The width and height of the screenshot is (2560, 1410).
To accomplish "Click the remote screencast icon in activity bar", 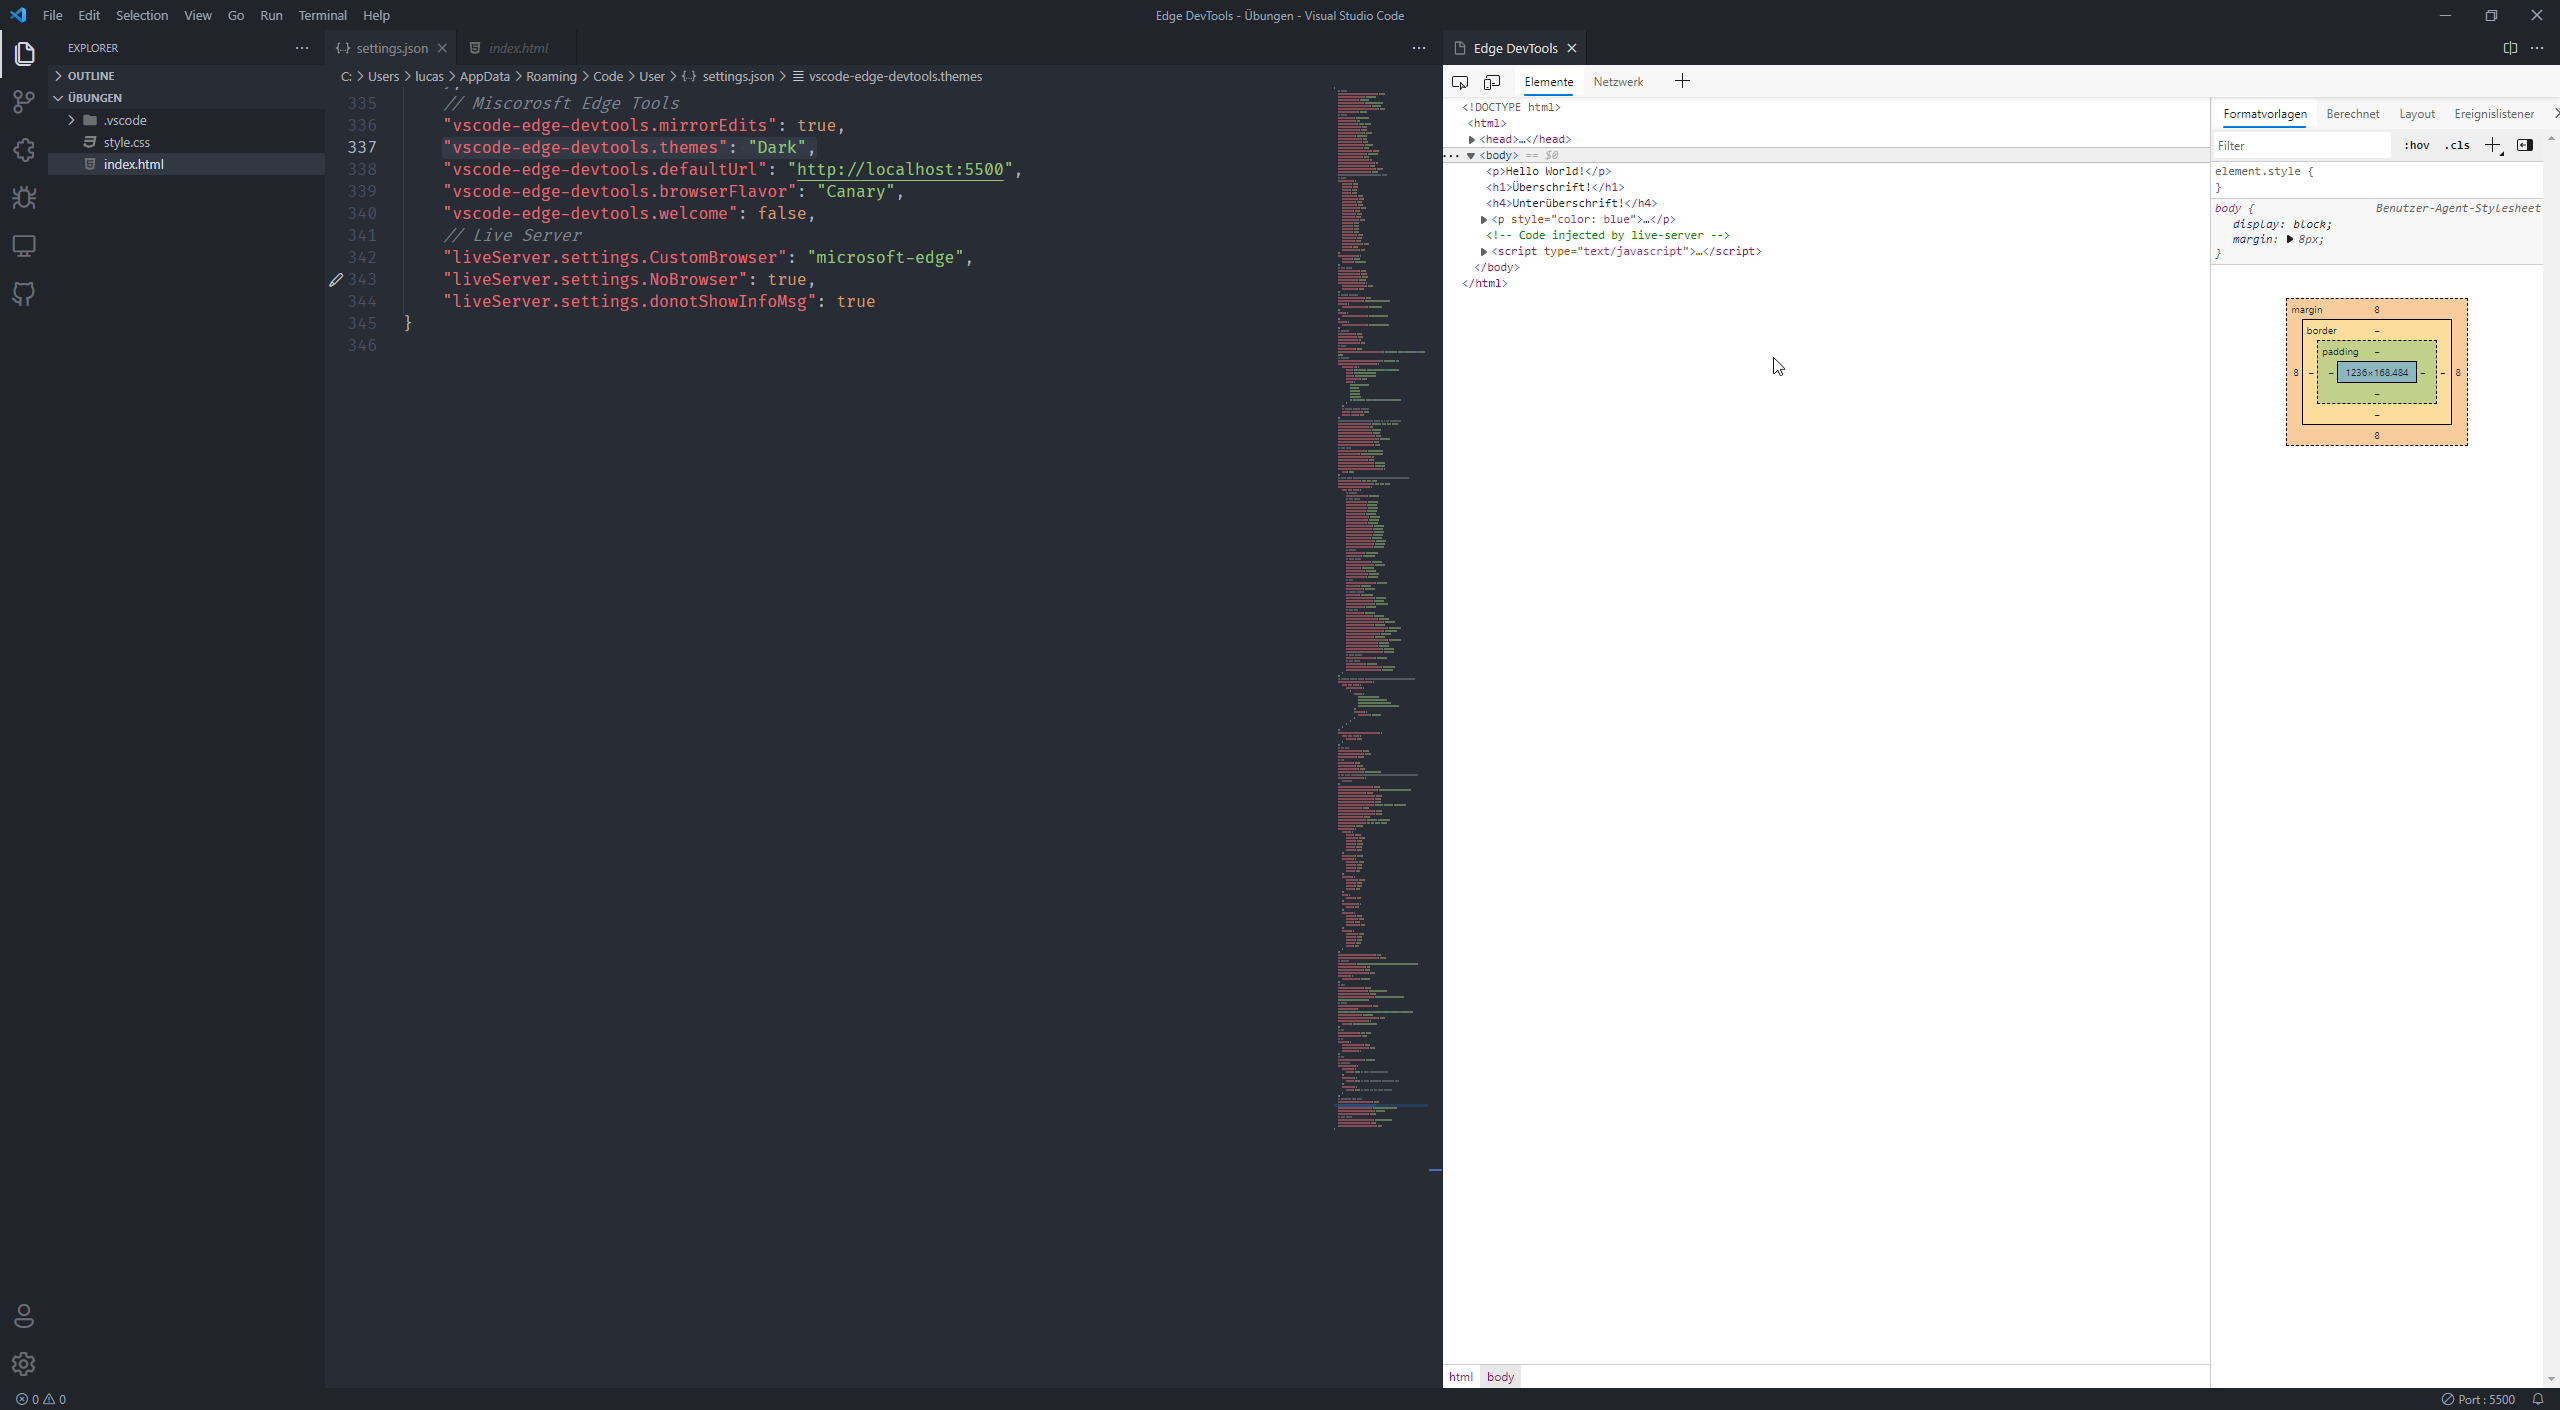I will (x=24, y=246).
